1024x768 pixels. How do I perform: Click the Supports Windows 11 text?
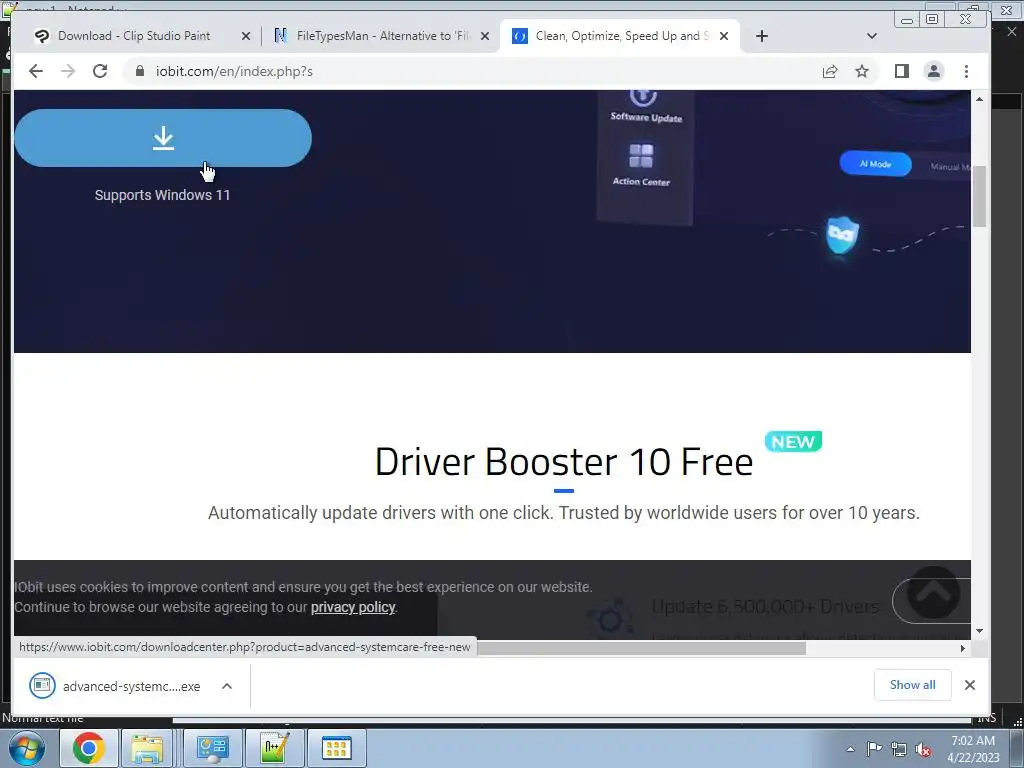tap(163, 195)
